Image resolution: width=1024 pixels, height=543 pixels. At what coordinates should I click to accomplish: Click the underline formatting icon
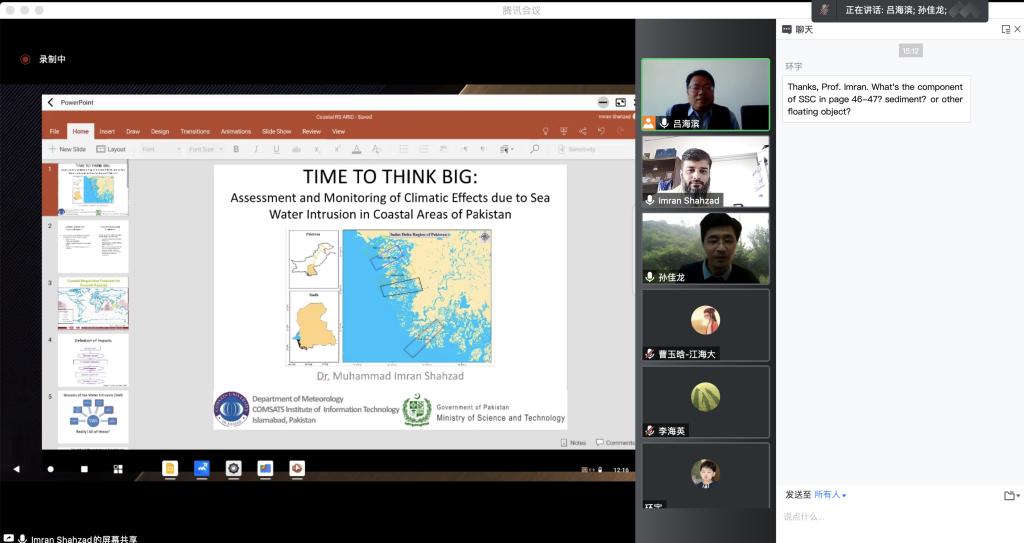[x=275, y=149]
